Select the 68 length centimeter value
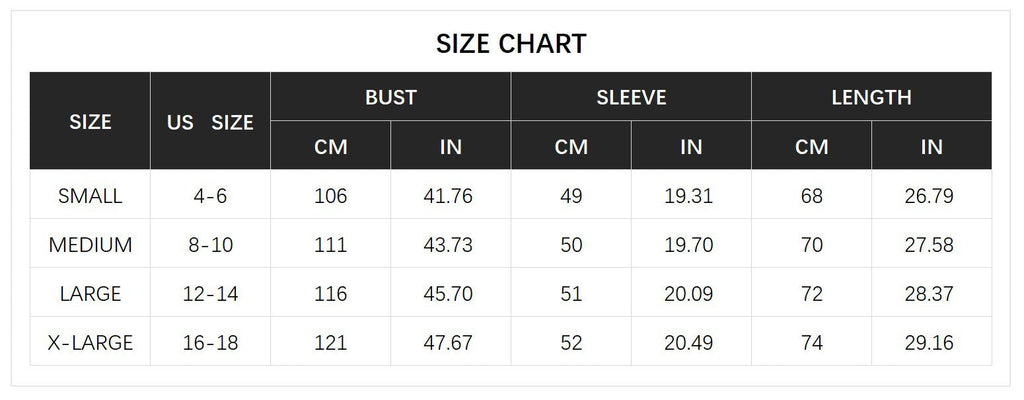Image resolution: width=1024 pixels, height=400 pixels. pyautogui.click(x=811, y=196)
